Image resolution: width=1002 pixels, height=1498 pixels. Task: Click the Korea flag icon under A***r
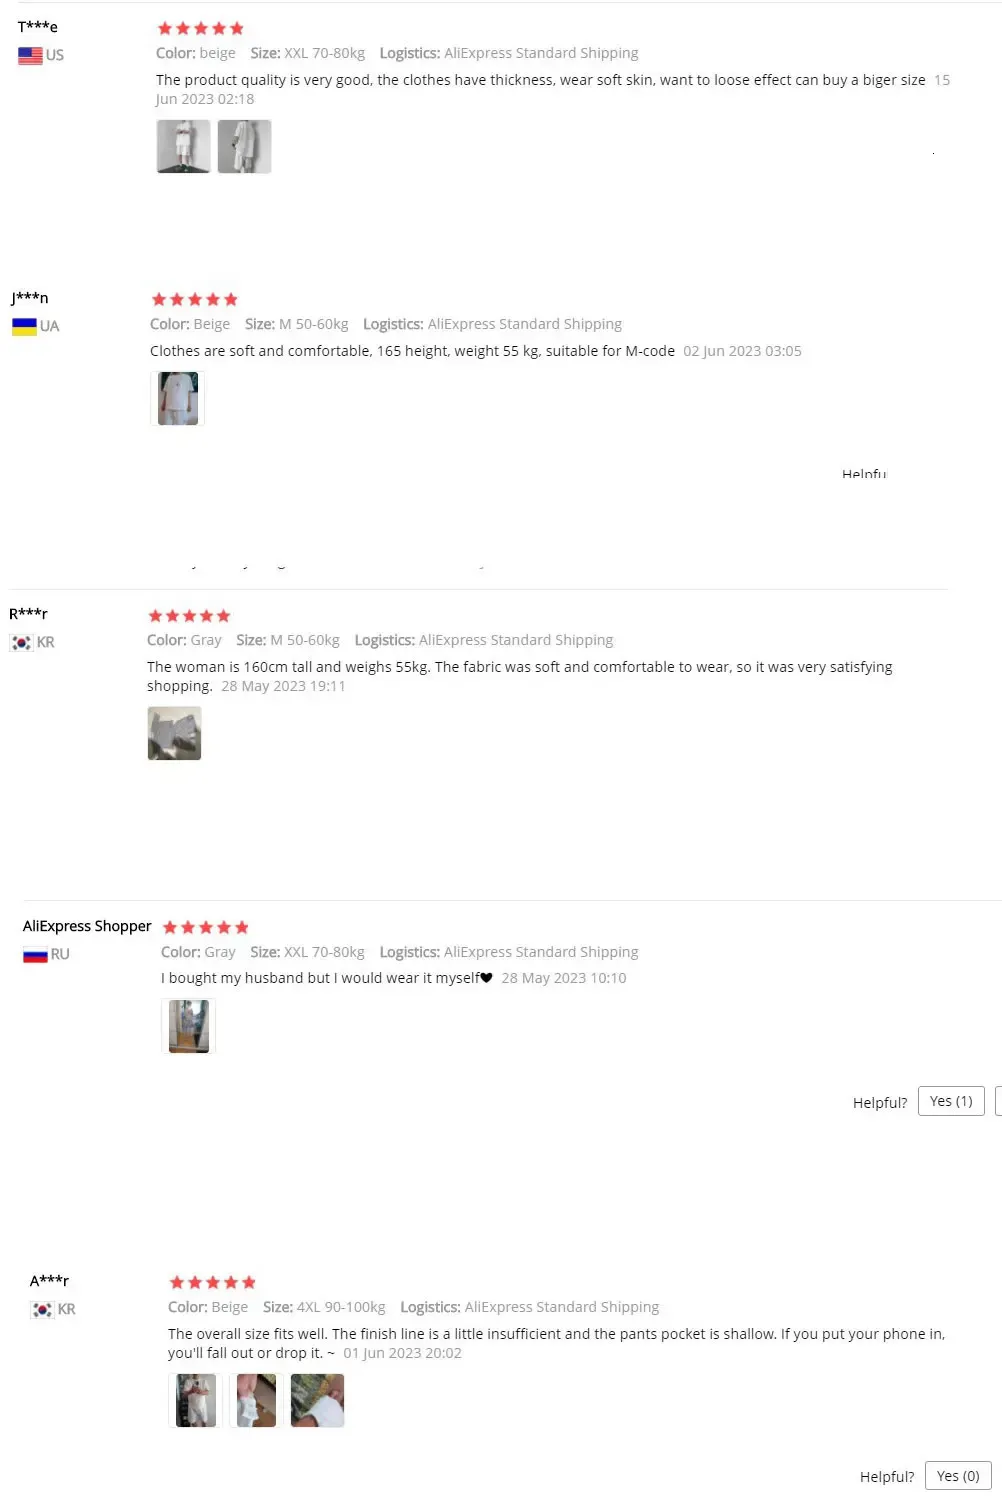[42, 1309]
